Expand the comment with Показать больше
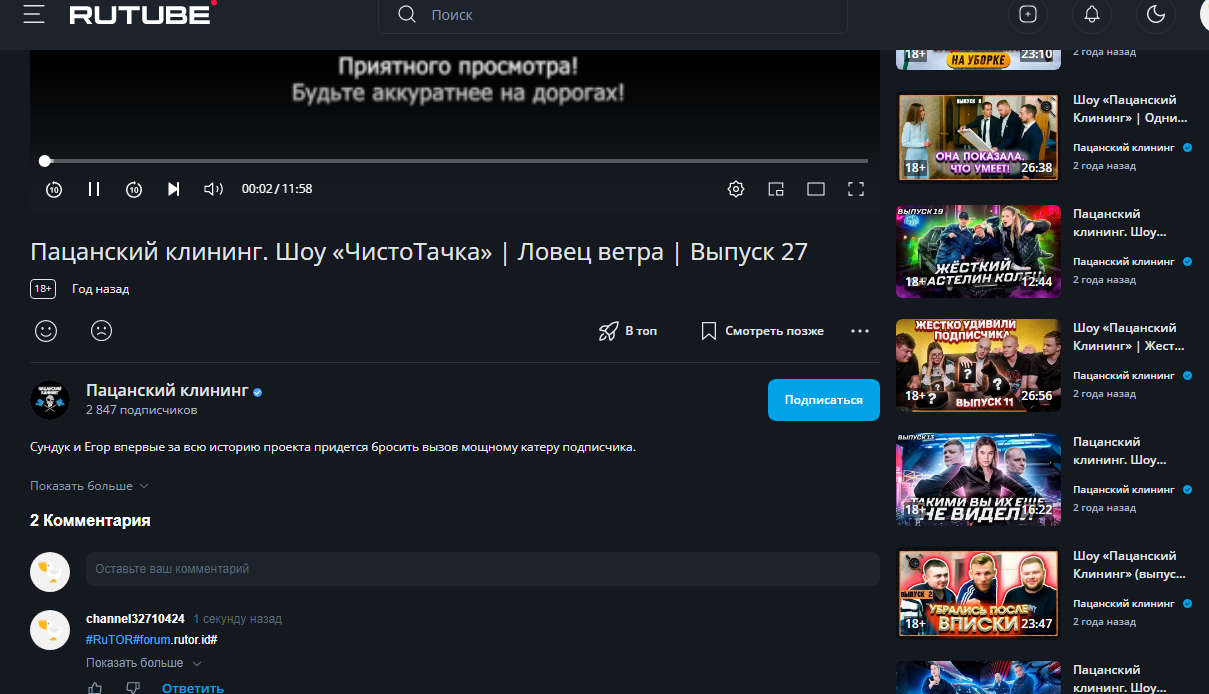Image resolution: width=1209 pixels, height=694 pixels. (144, 663)
